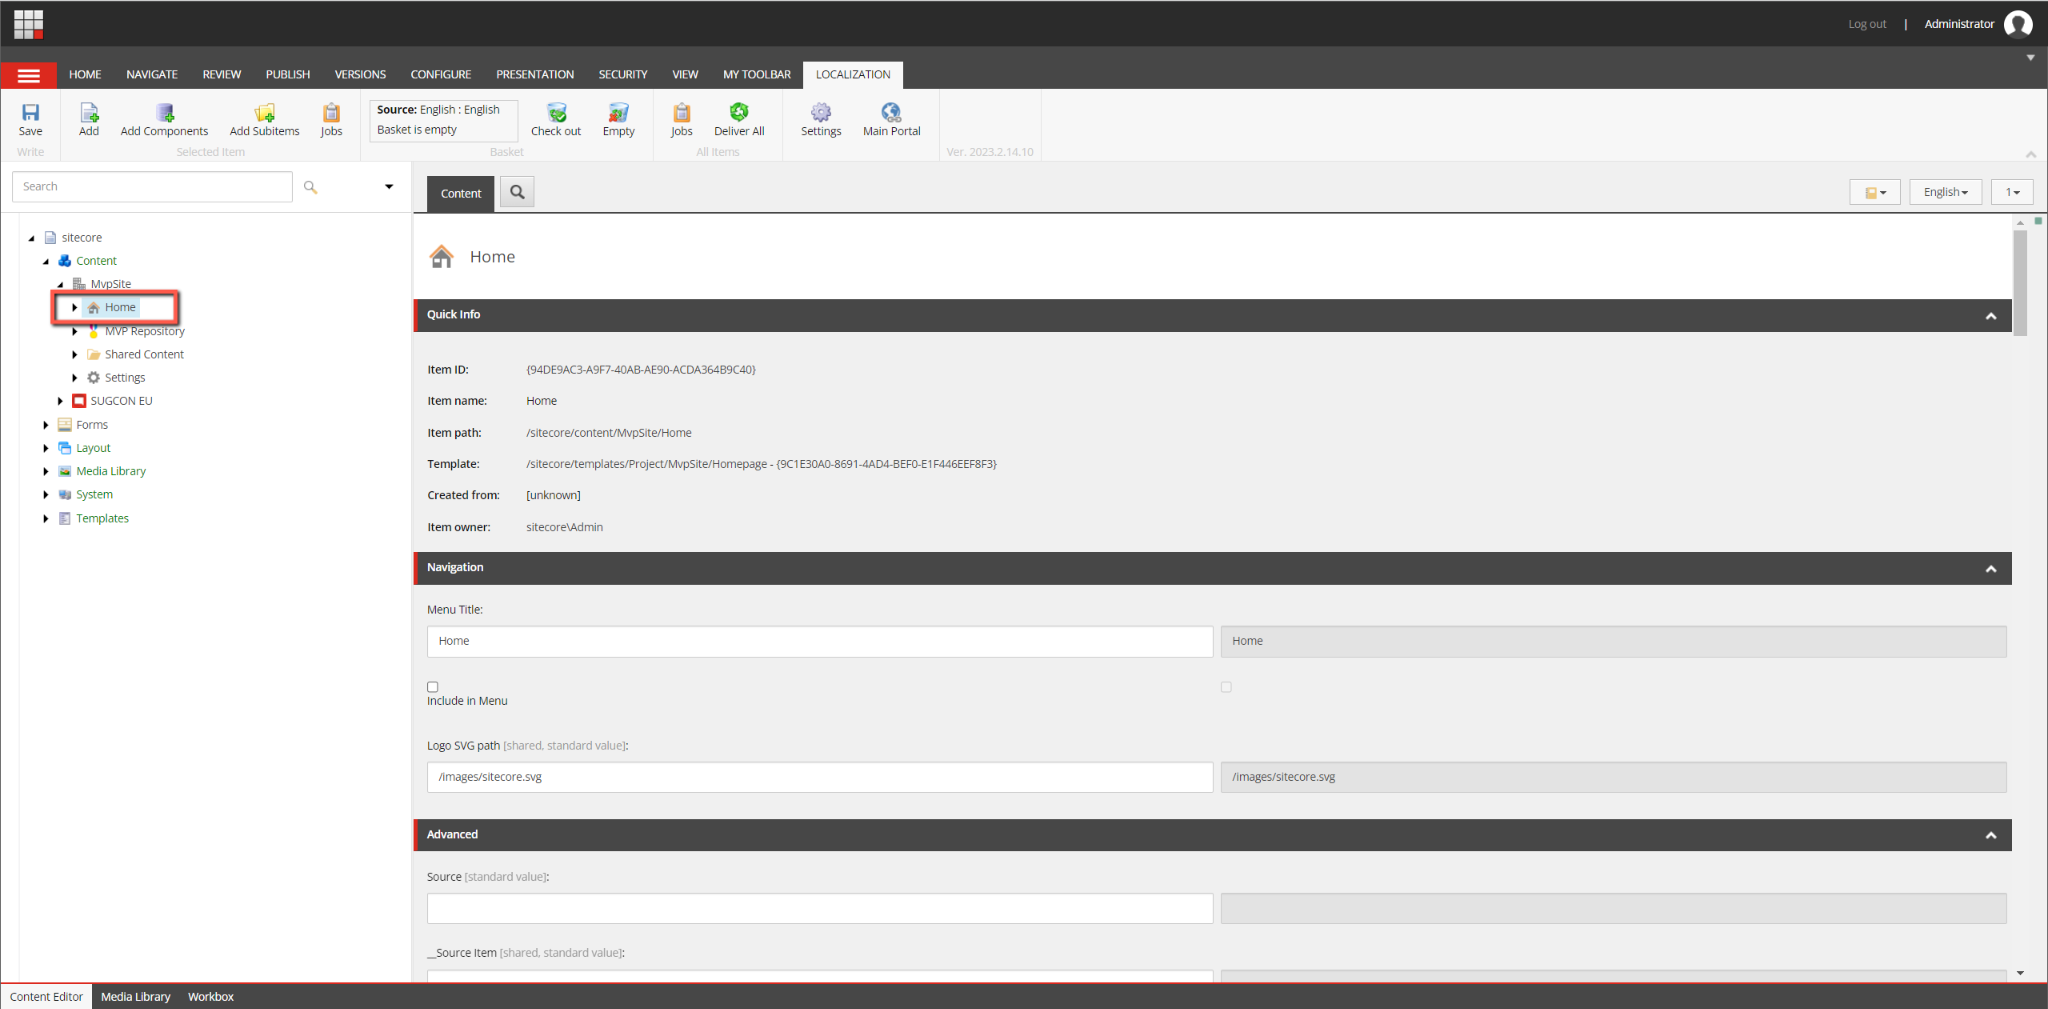Open the NAVIGATE ribbon tab
This screenshot has width=2048, height=1009.
(152, 75)
